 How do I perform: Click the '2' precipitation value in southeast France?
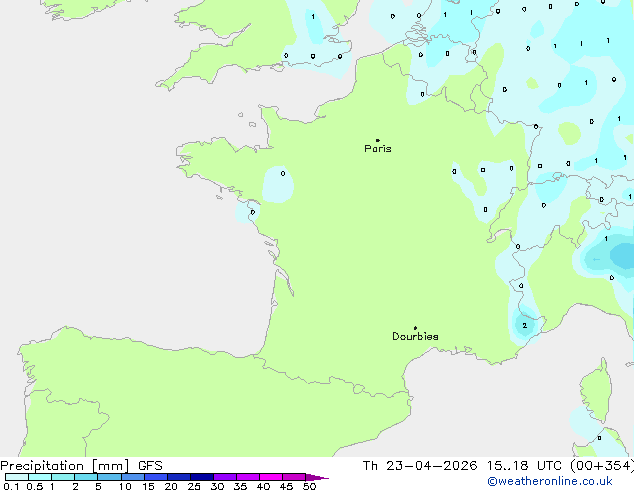[x=524, y=325]
